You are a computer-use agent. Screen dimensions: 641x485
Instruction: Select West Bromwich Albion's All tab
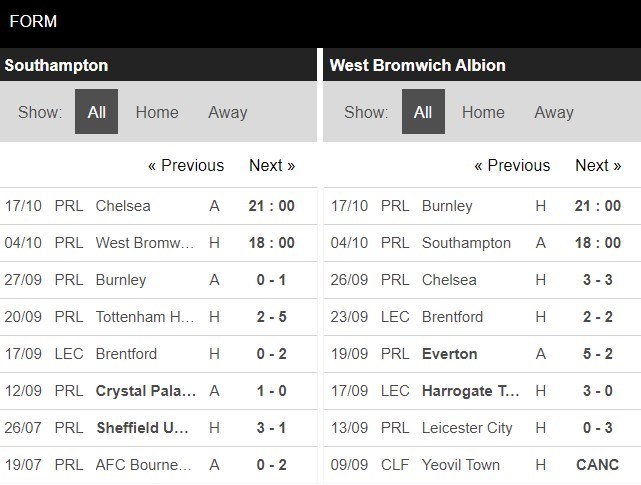pos(423,112)
